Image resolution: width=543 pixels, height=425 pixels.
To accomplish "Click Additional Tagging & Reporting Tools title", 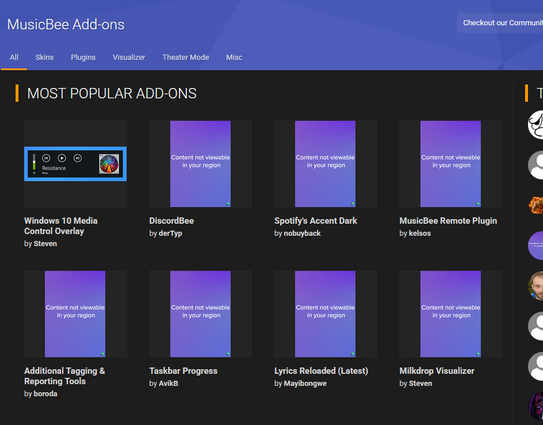I will [x=64, y=376].
